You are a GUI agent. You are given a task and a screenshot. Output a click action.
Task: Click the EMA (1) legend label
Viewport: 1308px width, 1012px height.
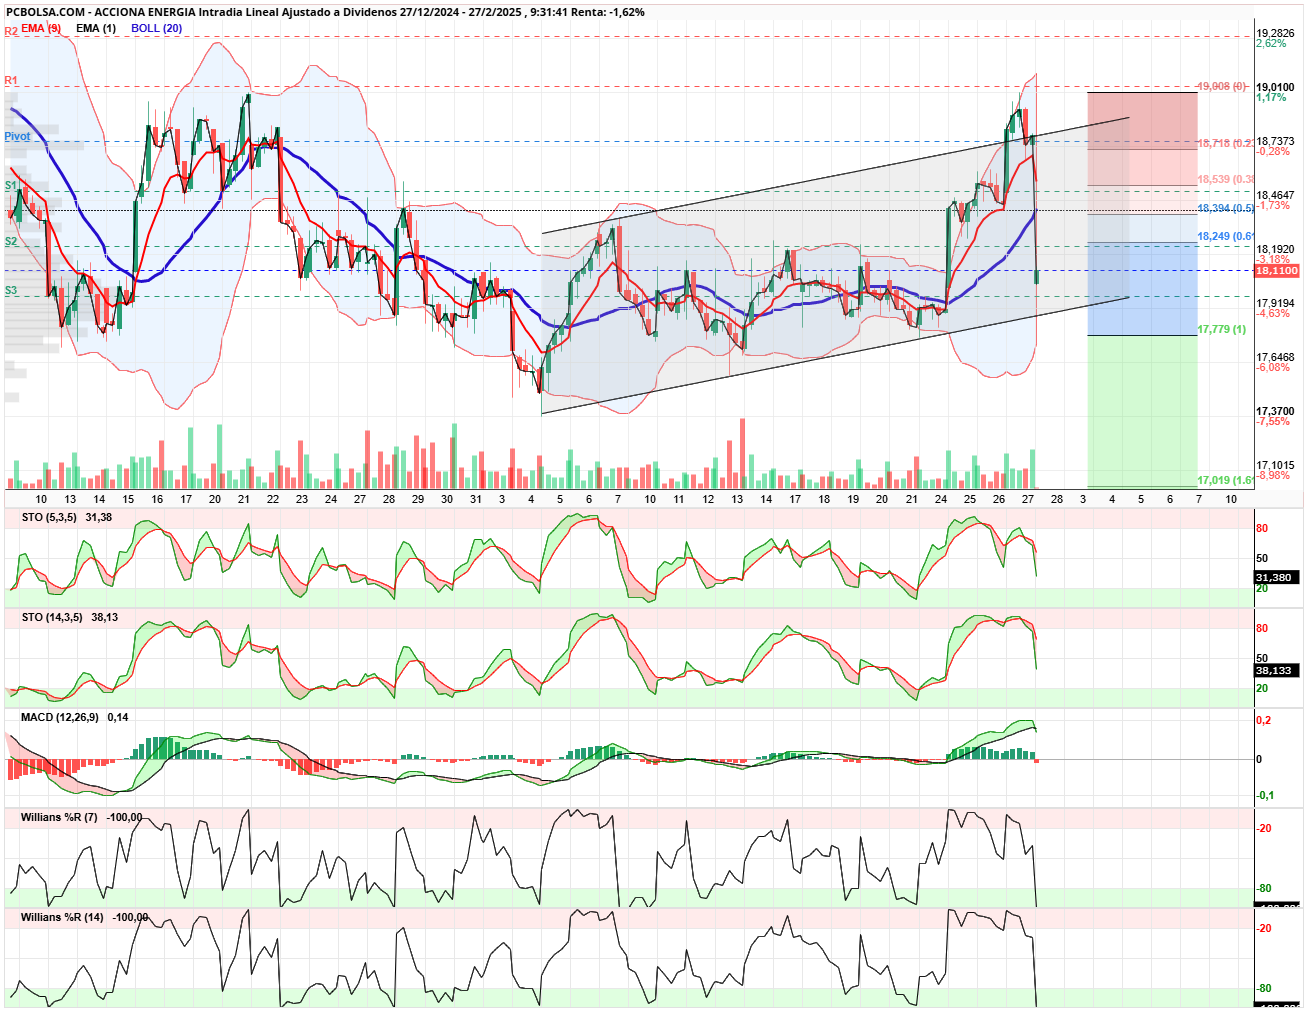tap(96, 28)
